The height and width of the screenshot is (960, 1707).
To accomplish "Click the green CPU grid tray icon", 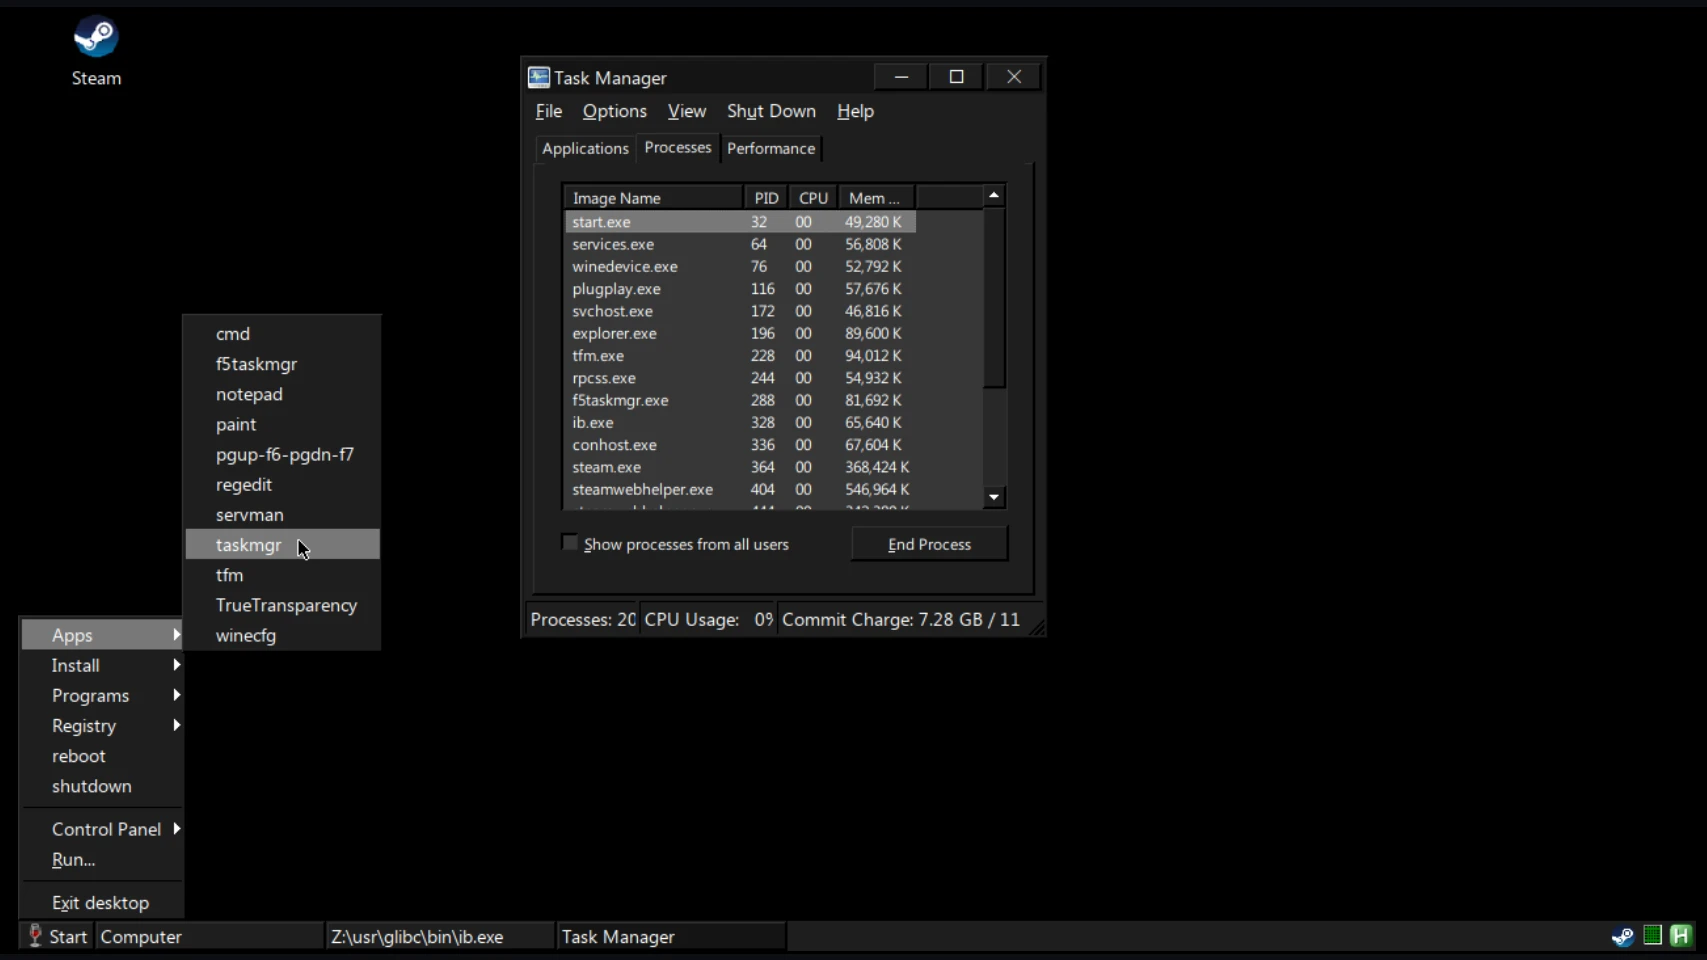I will click(x=1652, y=936).
